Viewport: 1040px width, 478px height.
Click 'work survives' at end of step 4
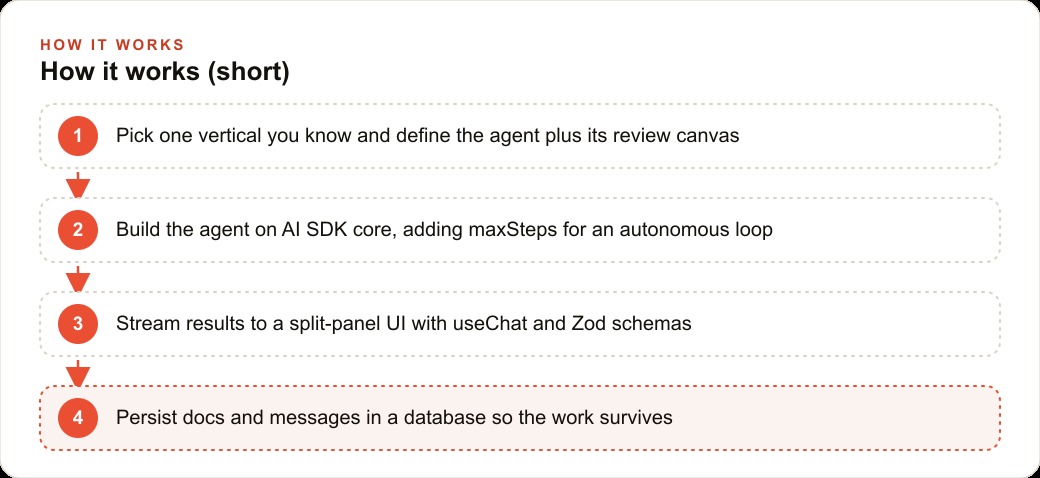point(611,418)
